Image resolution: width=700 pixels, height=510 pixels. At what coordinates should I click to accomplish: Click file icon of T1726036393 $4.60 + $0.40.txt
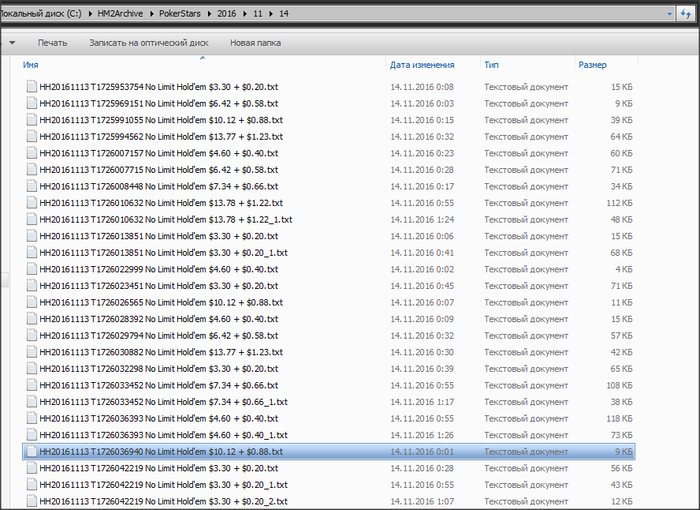31,418
